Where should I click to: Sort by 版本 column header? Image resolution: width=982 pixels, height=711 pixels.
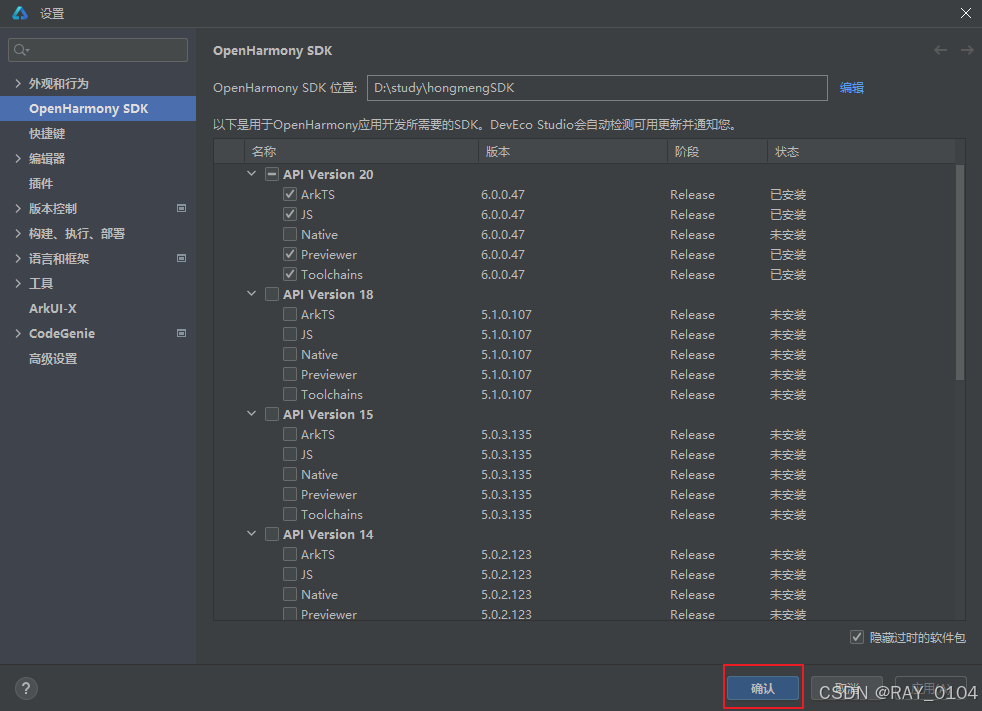(x=572, y=152)
